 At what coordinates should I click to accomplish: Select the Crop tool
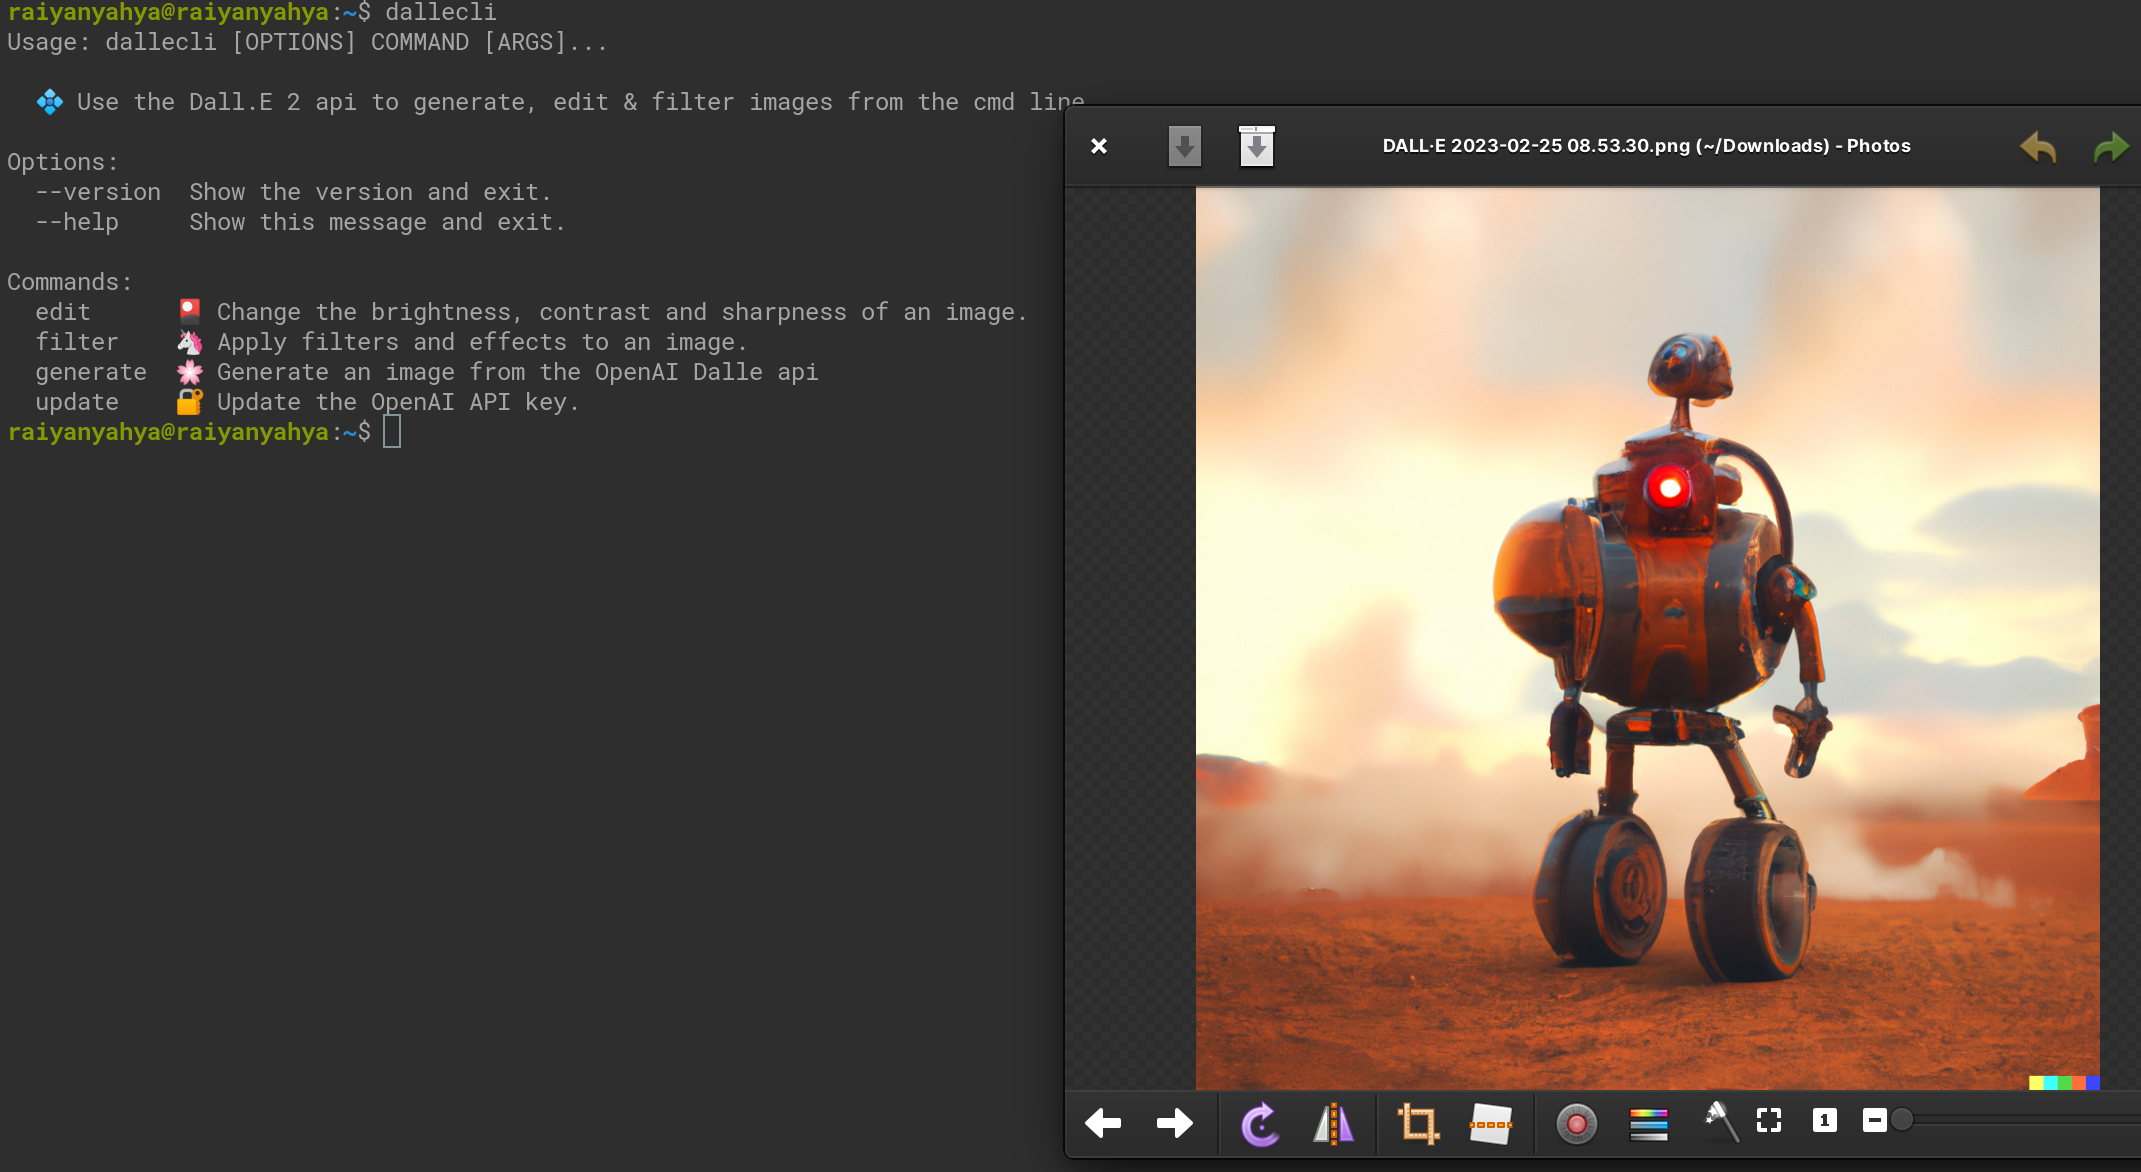(1417, 1123)
